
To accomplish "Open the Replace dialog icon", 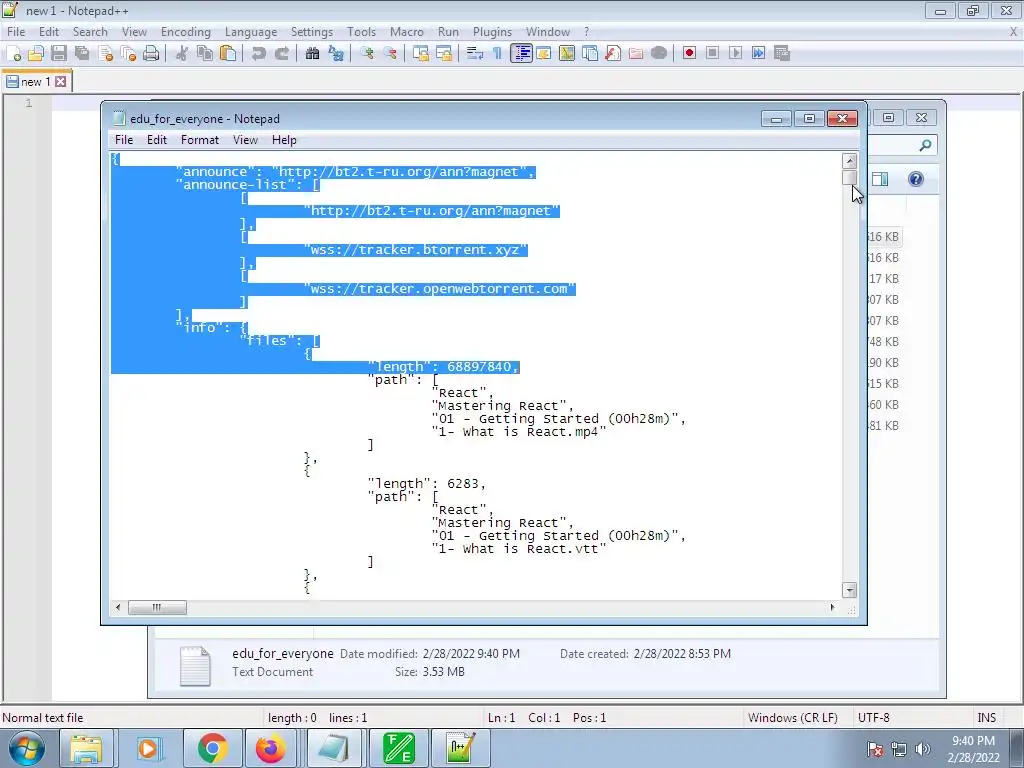I will [336, 54].
